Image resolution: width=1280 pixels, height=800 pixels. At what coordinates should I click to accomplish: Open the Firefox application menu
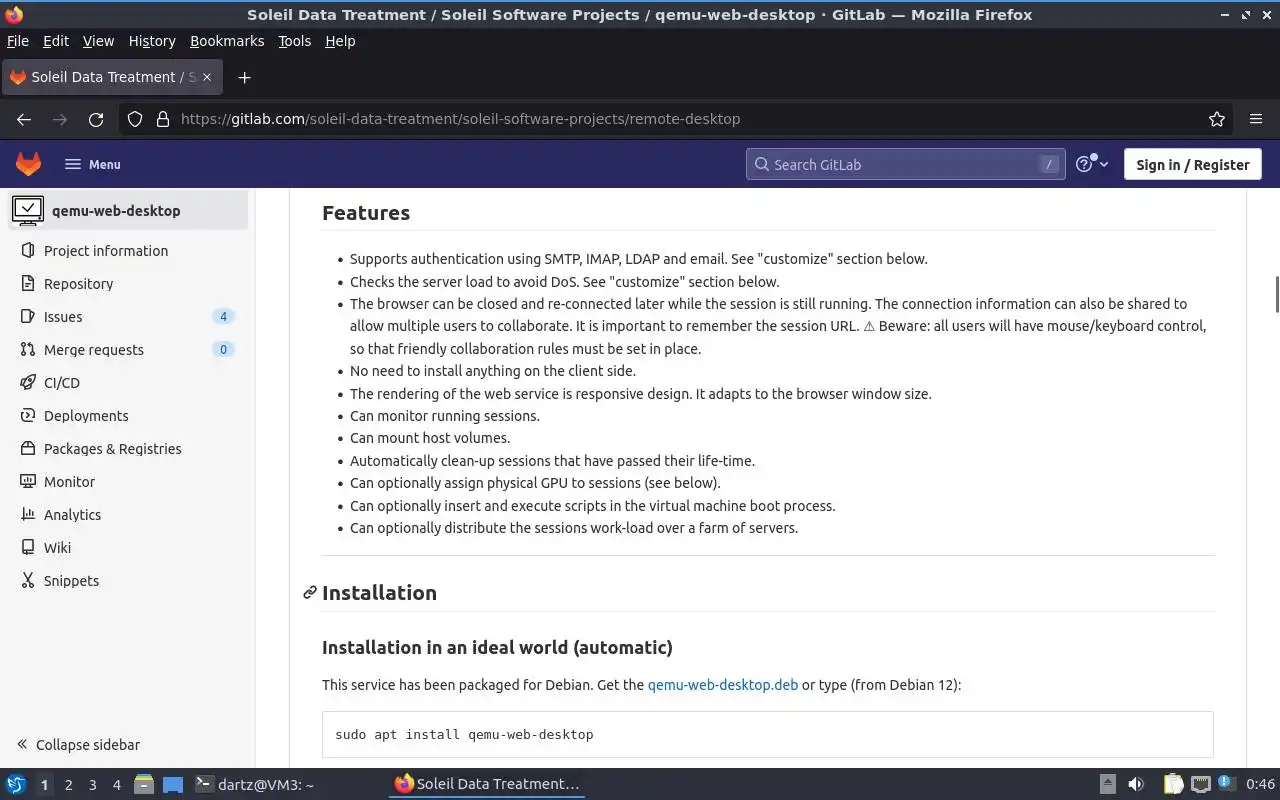point(1256,119)
